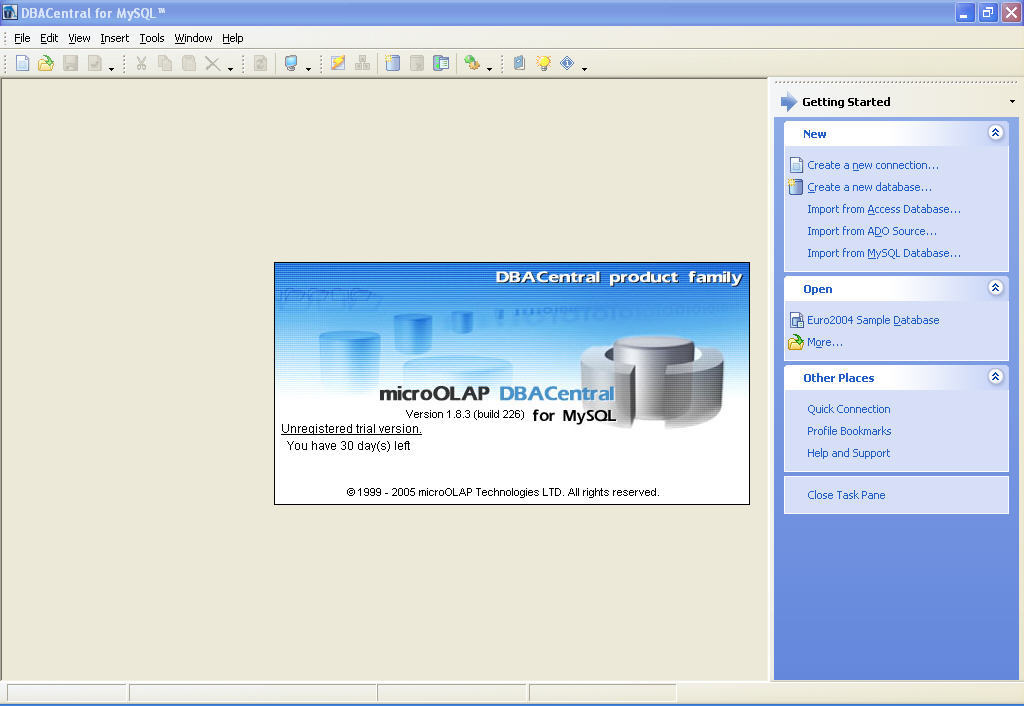The height and width of the screenshot is (706, 1024).
Task: Click Create a new database link
Action: click(x=869, y=187)
